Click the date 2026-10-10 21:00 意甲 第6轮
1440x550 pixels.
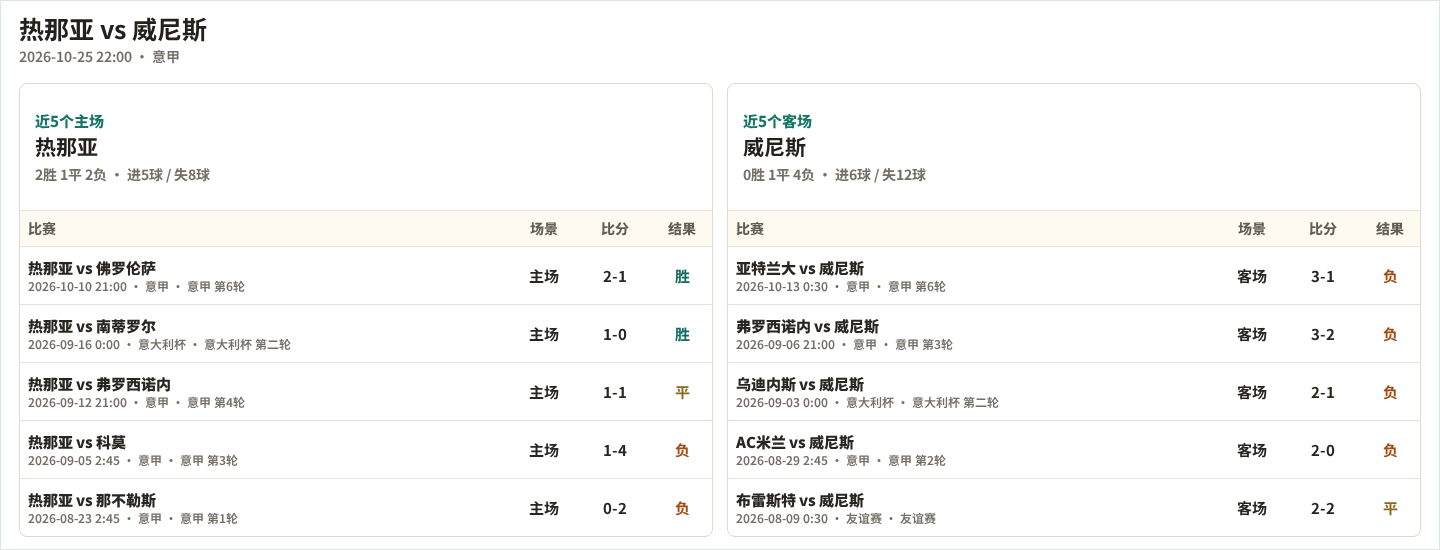click(136, 287)
